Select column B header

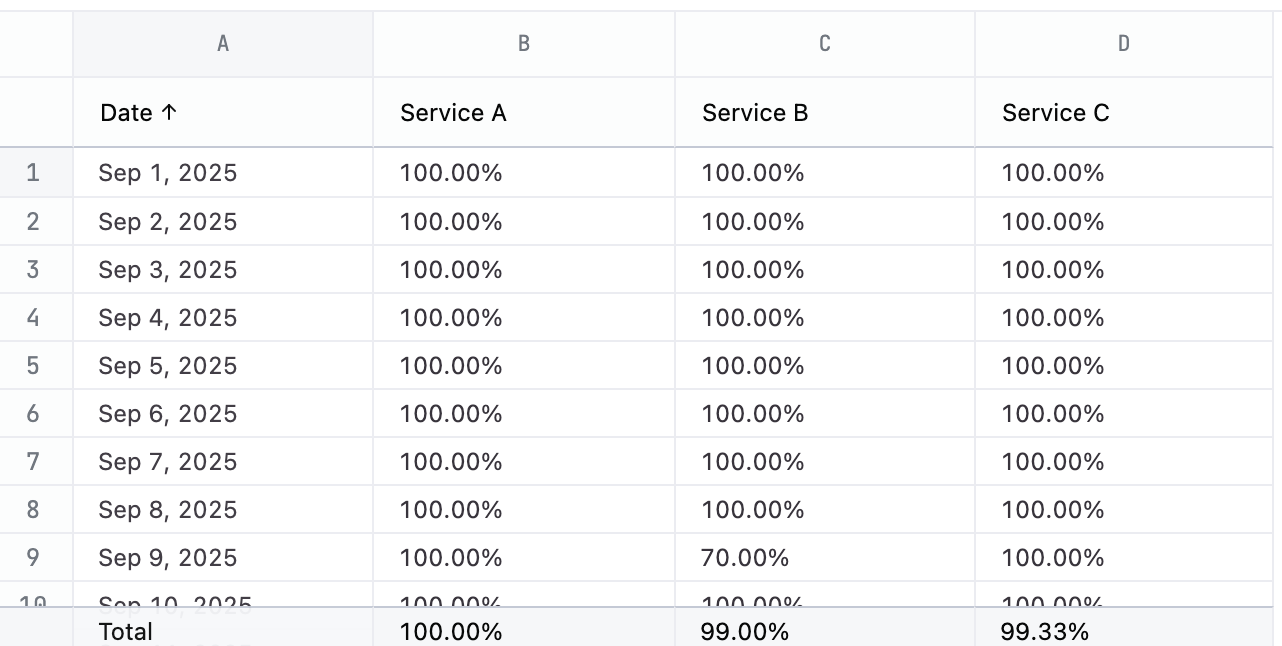click(524, 44)
